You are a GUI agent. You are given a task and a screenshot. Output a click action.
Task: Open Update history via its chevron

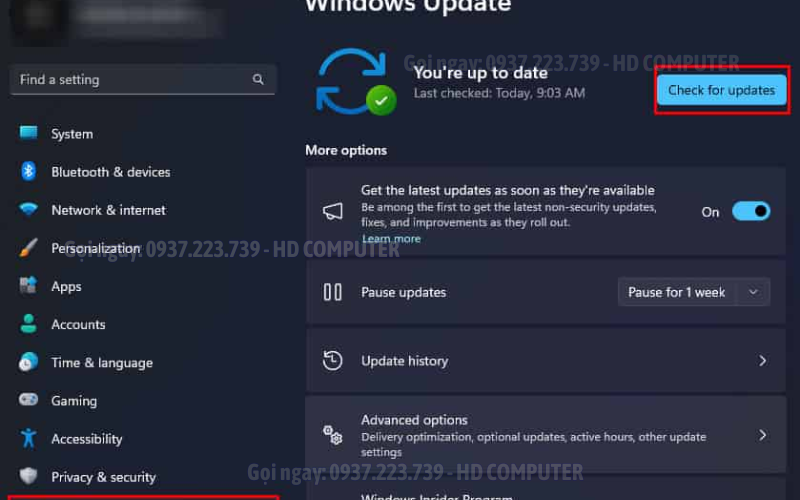click(x=763, y=361)
